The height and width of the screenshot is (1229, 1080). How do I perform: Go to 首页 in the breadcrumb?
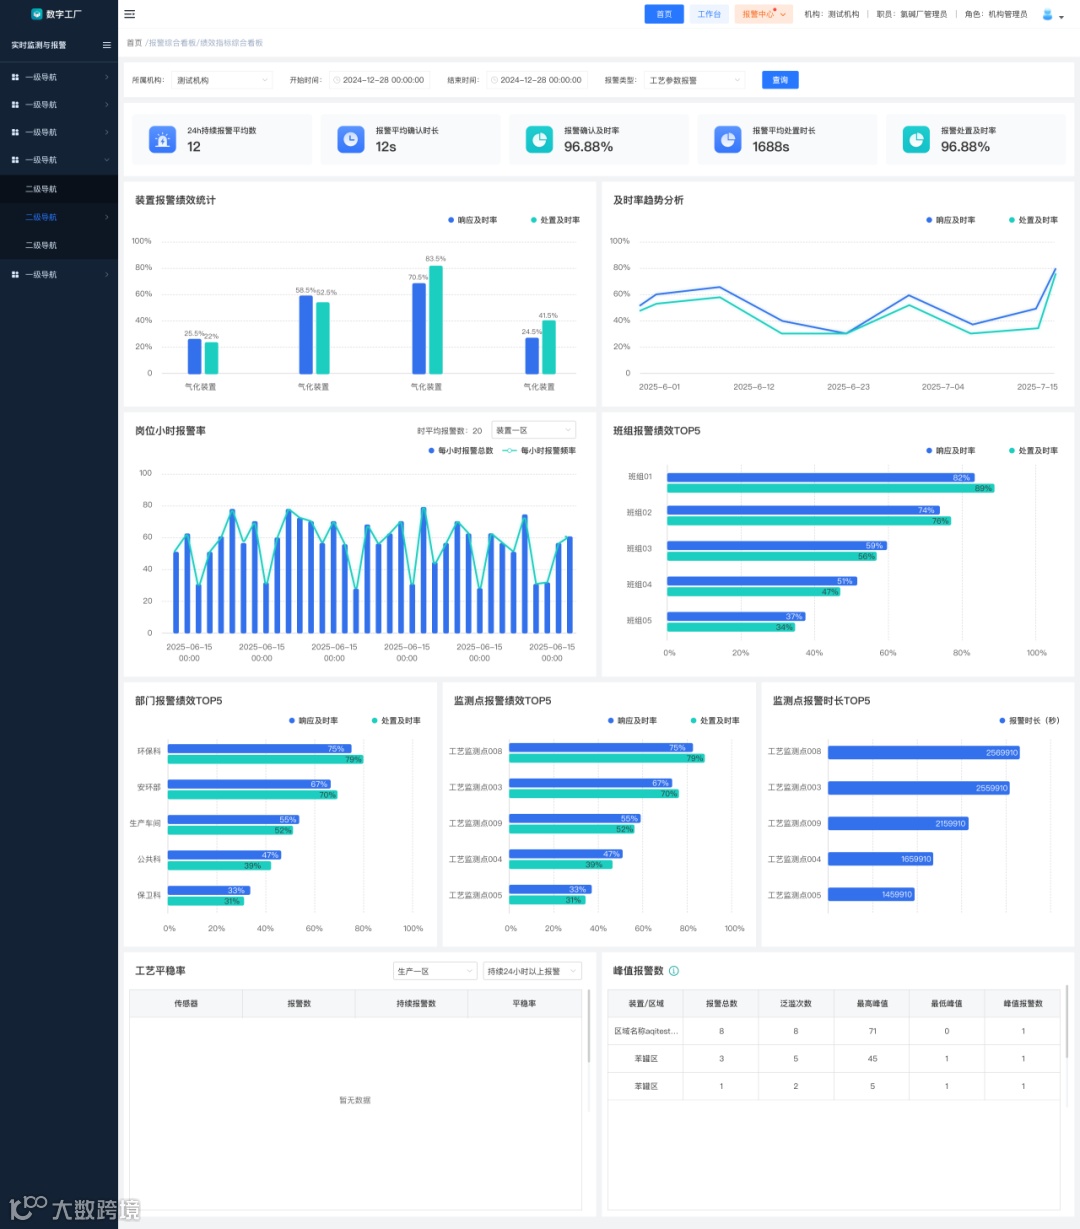[x=134, y=43]
